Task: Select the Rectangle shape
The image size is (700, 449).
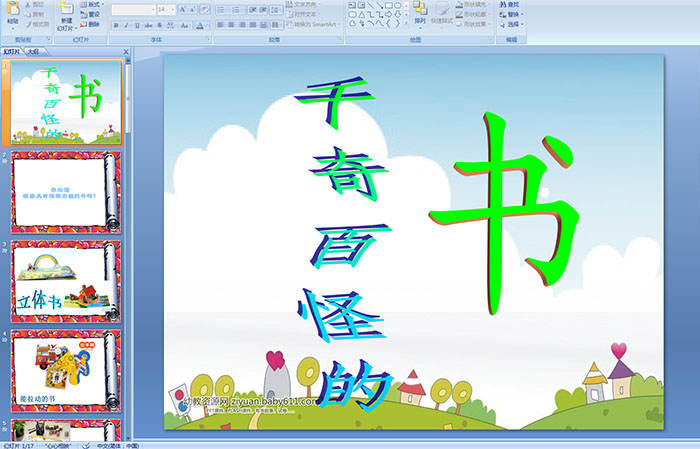Action: click(389, 5)
